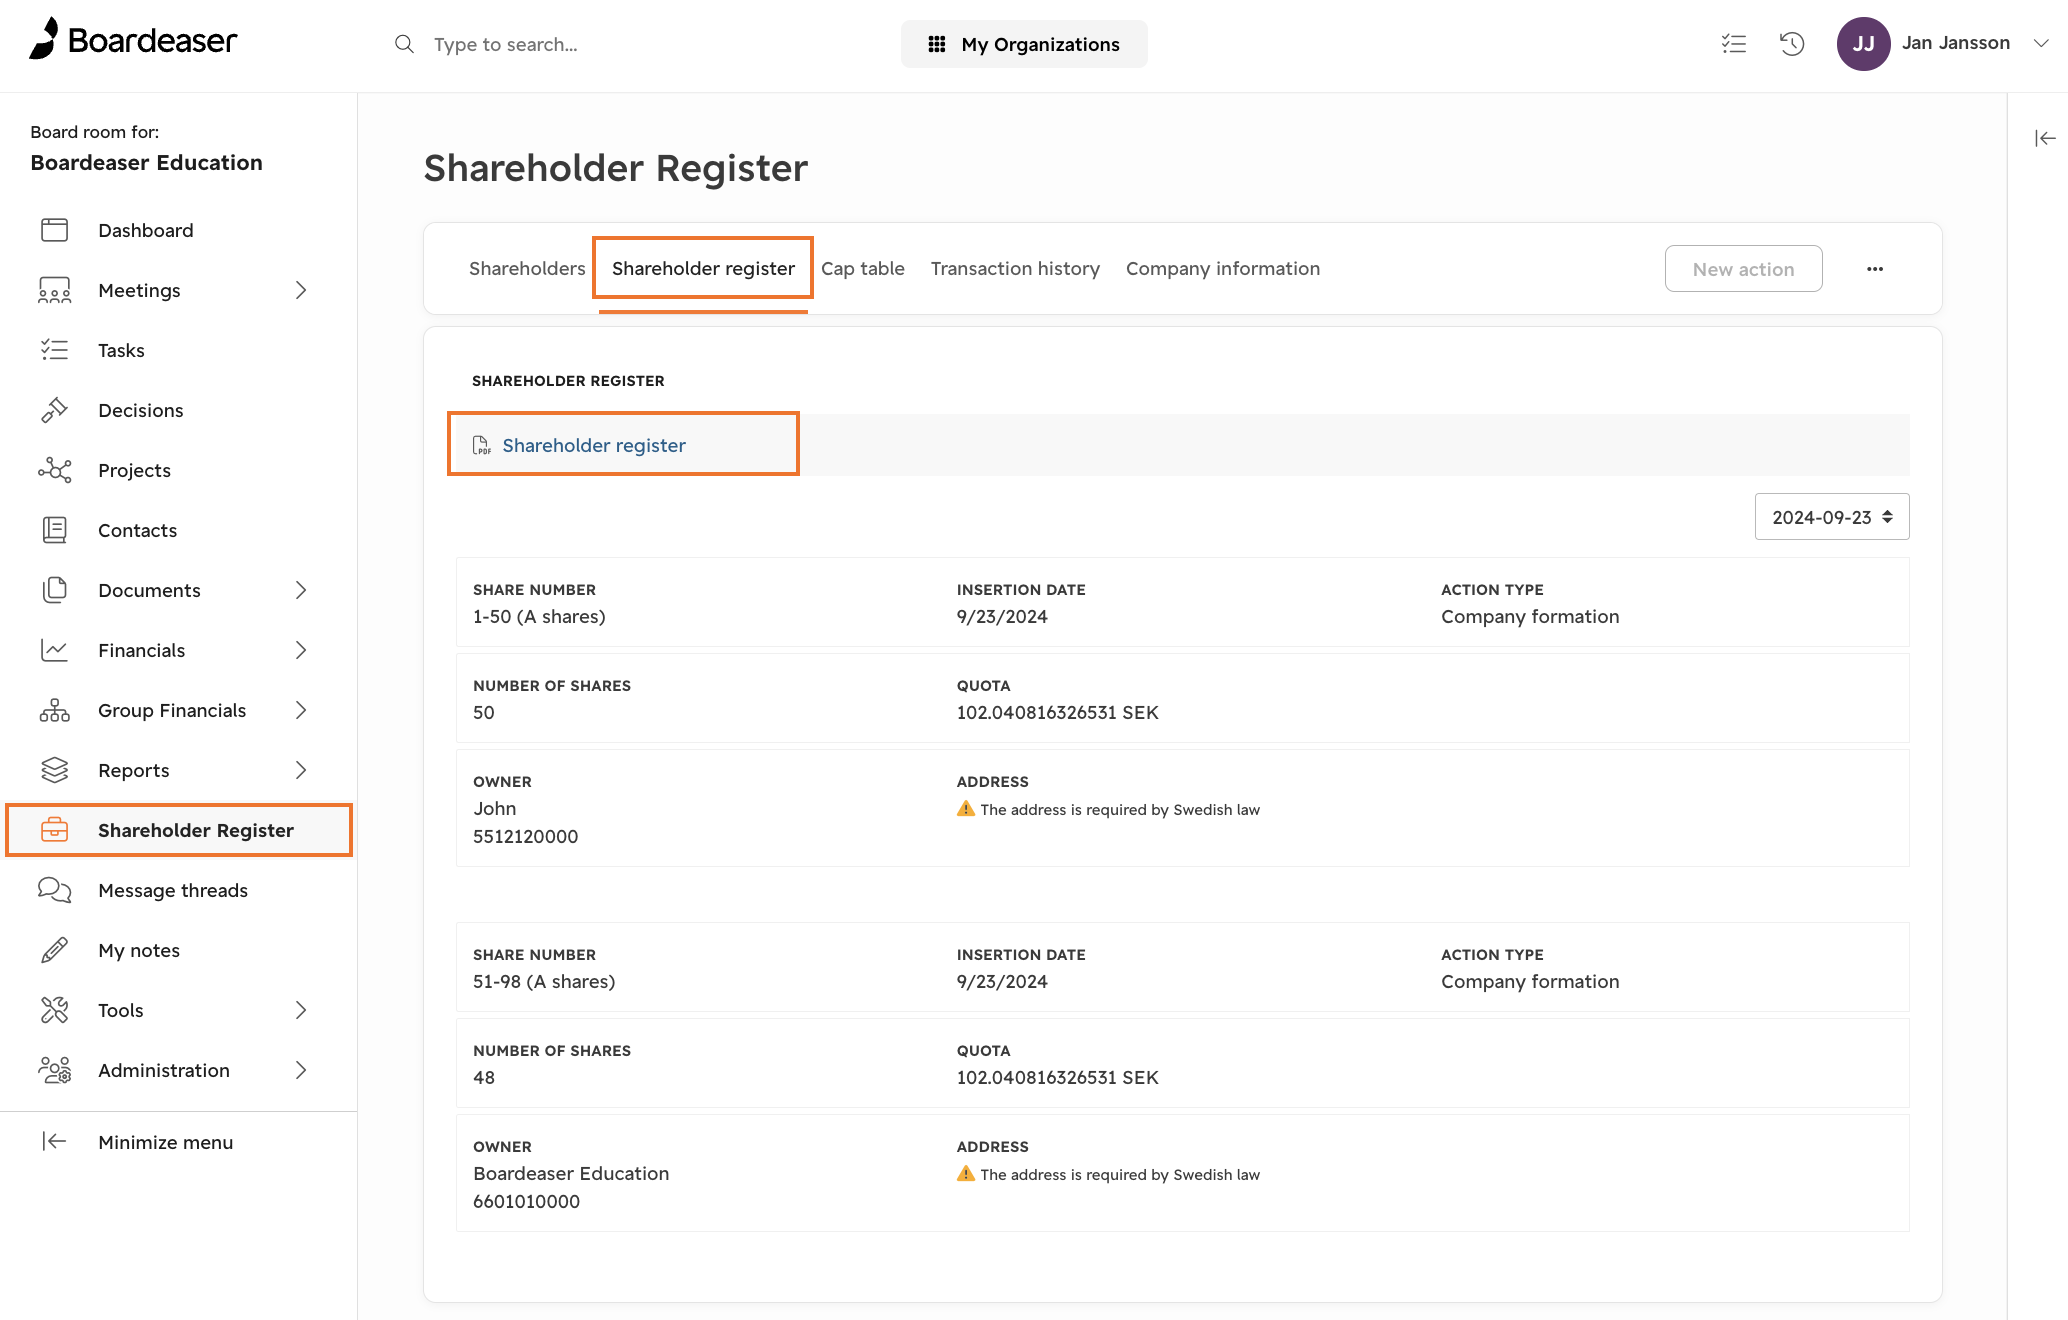The width and height of the screenshot is (2068, 1320).
Task: Collapse the right side panel arrow icon
Action: coord(2045,138)
